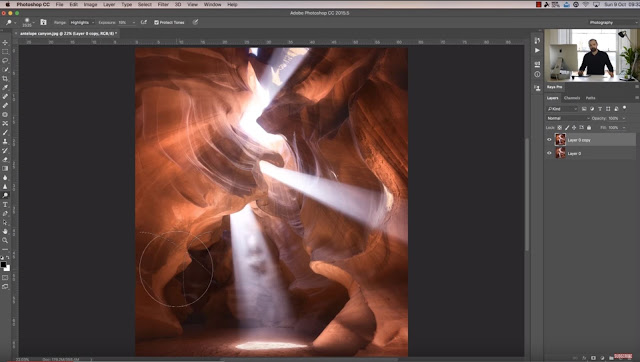The height and width of the screenshot is (362, 640).
Task: Select the Type tool
Action: [5, 204]
